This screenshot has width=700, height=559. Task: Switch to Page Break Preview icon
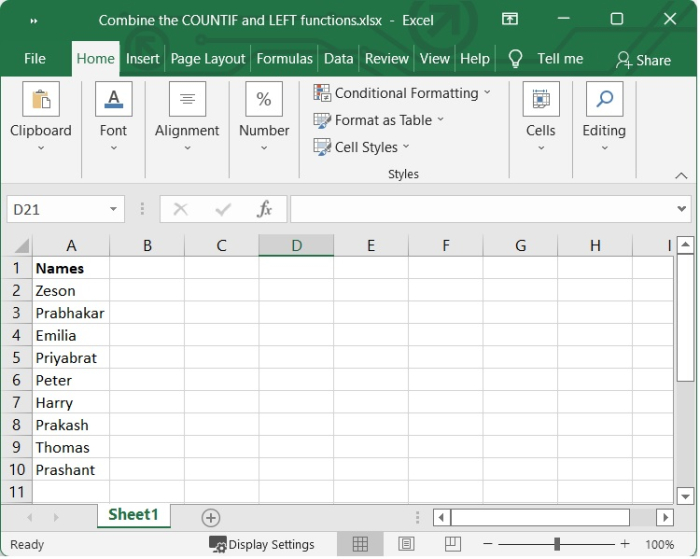tap(453, 544)
